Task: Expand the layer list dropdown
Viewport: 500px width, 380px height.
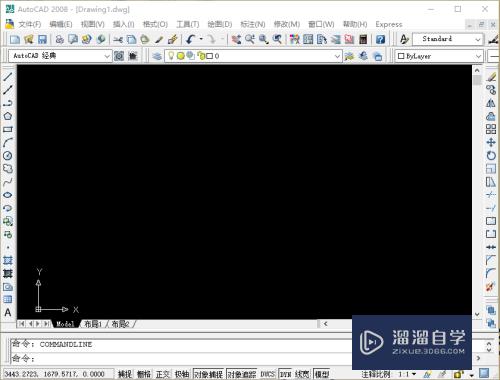Action: point(337,56)
